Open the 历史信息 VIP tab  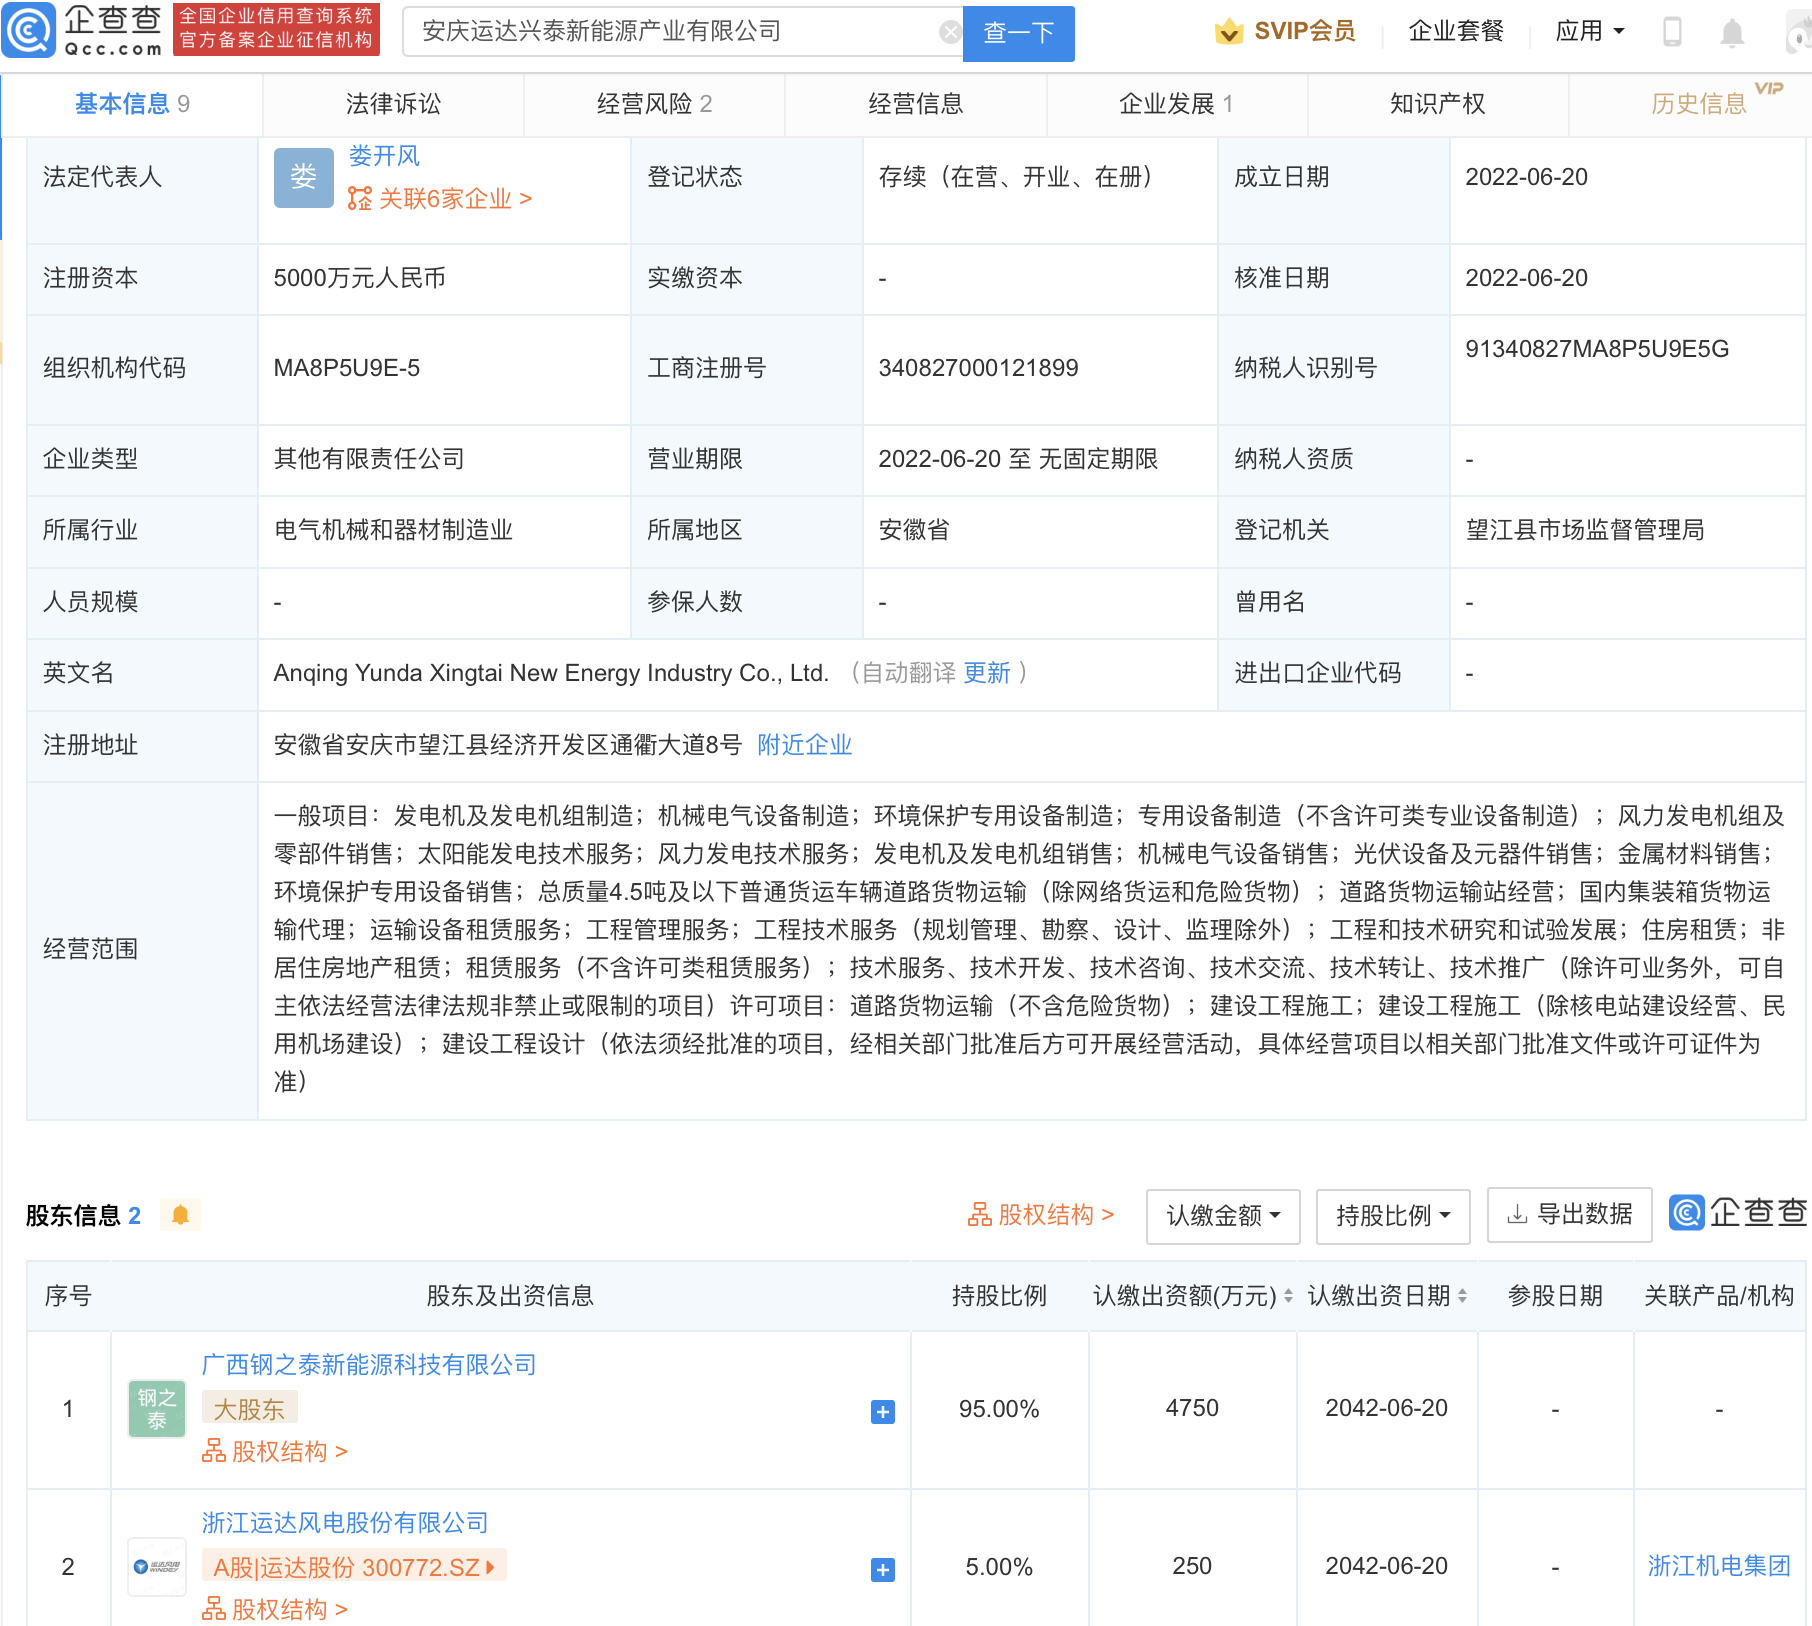[x=1698, y=104]
